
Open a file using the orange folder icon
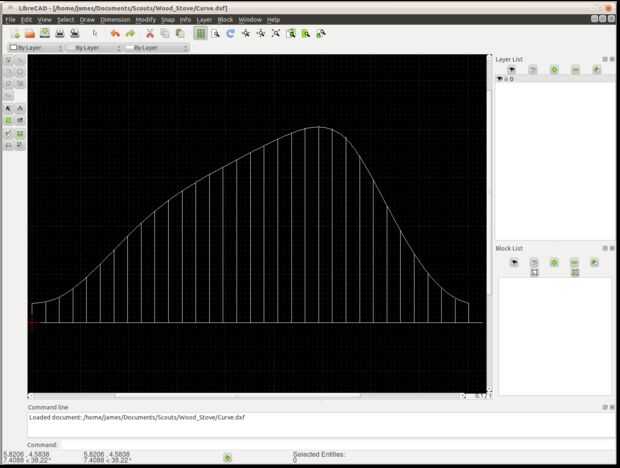point(30,34)
